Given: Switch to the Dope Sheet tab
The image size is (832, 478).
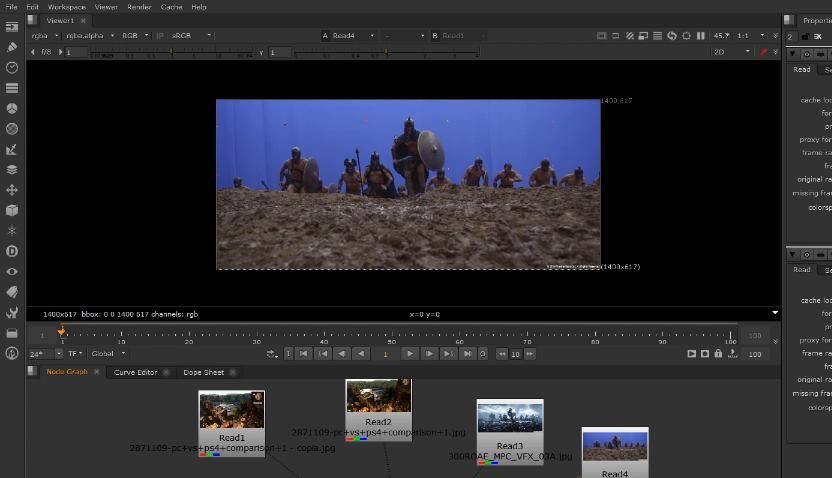Looking at the screenshot, I should [203, 372].
